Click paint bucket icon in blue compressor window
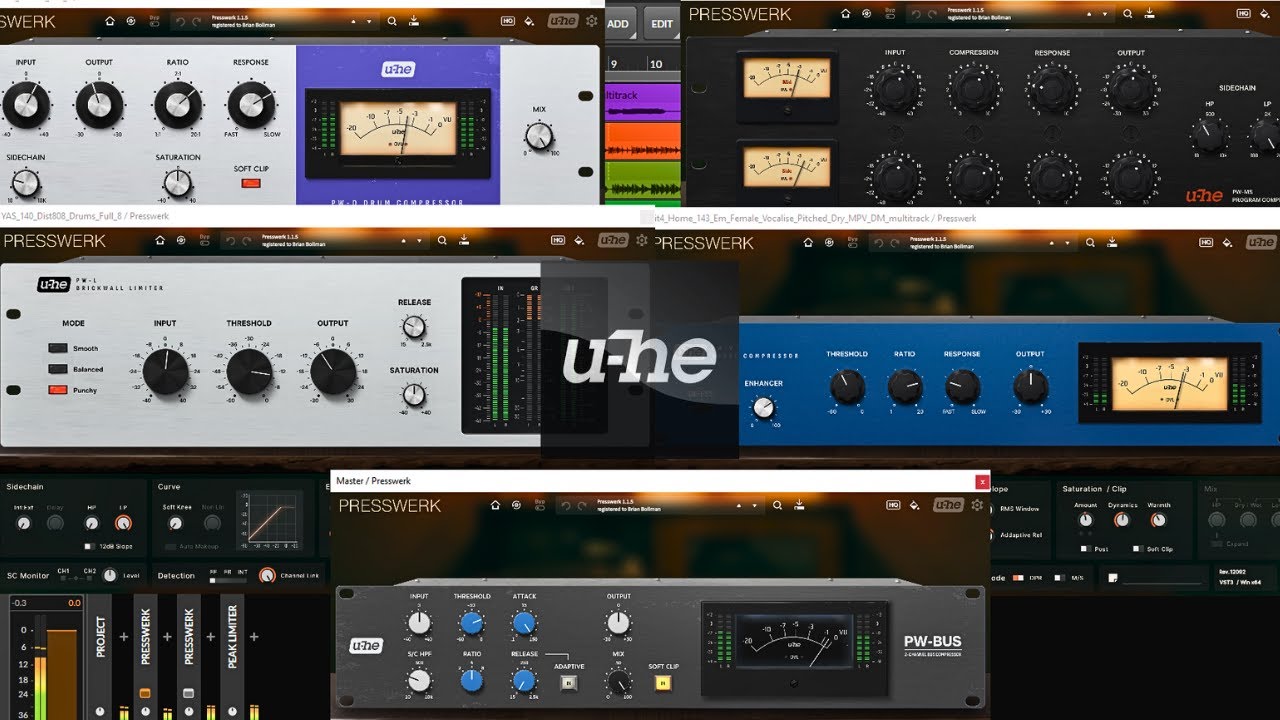This screenshot has width=1280, height=720. tap(1228, 242)
